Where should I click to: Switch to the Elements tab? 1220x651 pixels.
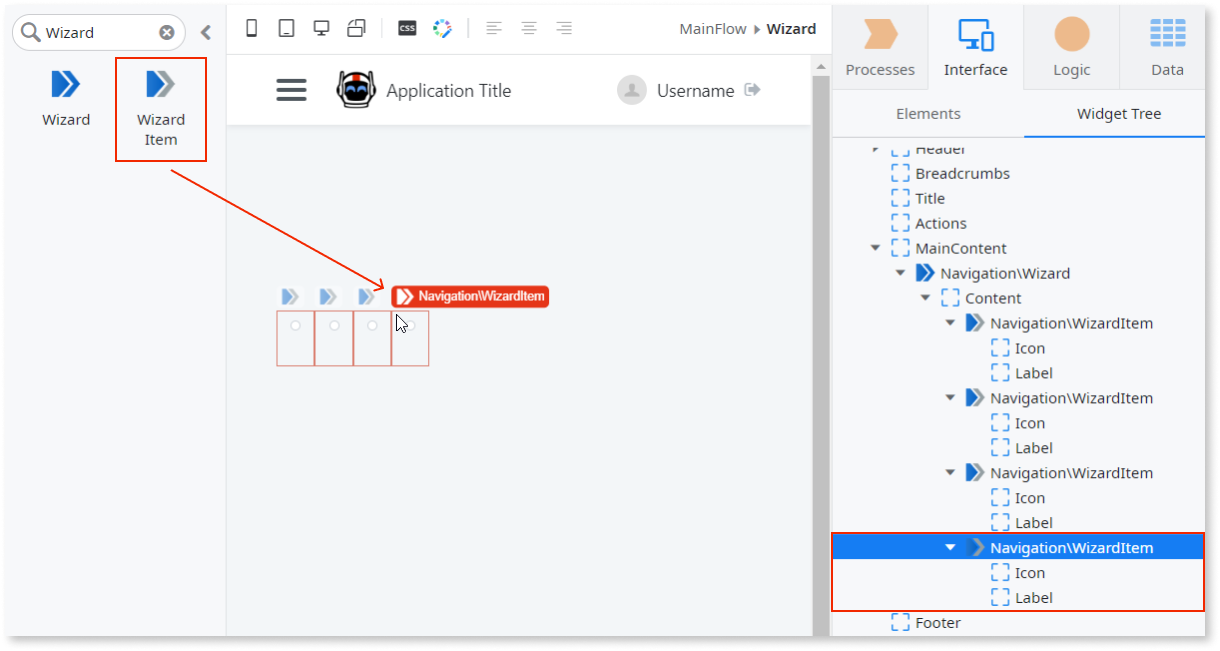click(x=928, y=113)
